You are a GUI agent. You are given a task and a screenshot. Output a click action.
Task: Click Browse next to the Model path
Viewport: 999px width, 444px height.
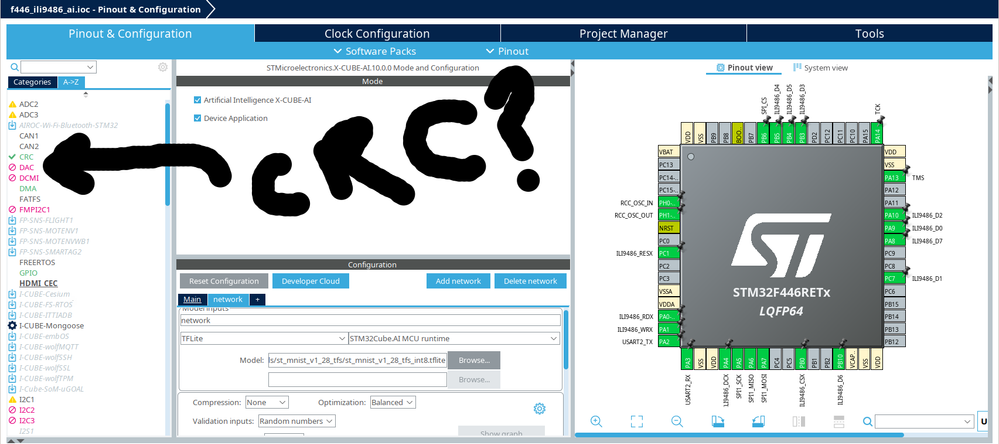pyautogui.click(x=473, y=361)
